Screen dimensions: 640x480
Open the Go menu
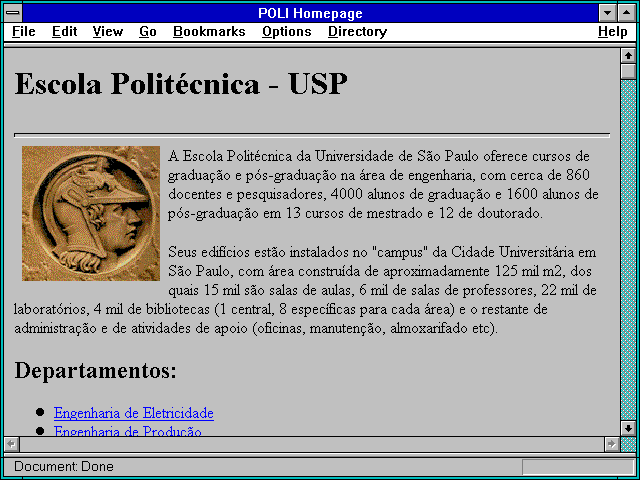(x=147, y=32)
